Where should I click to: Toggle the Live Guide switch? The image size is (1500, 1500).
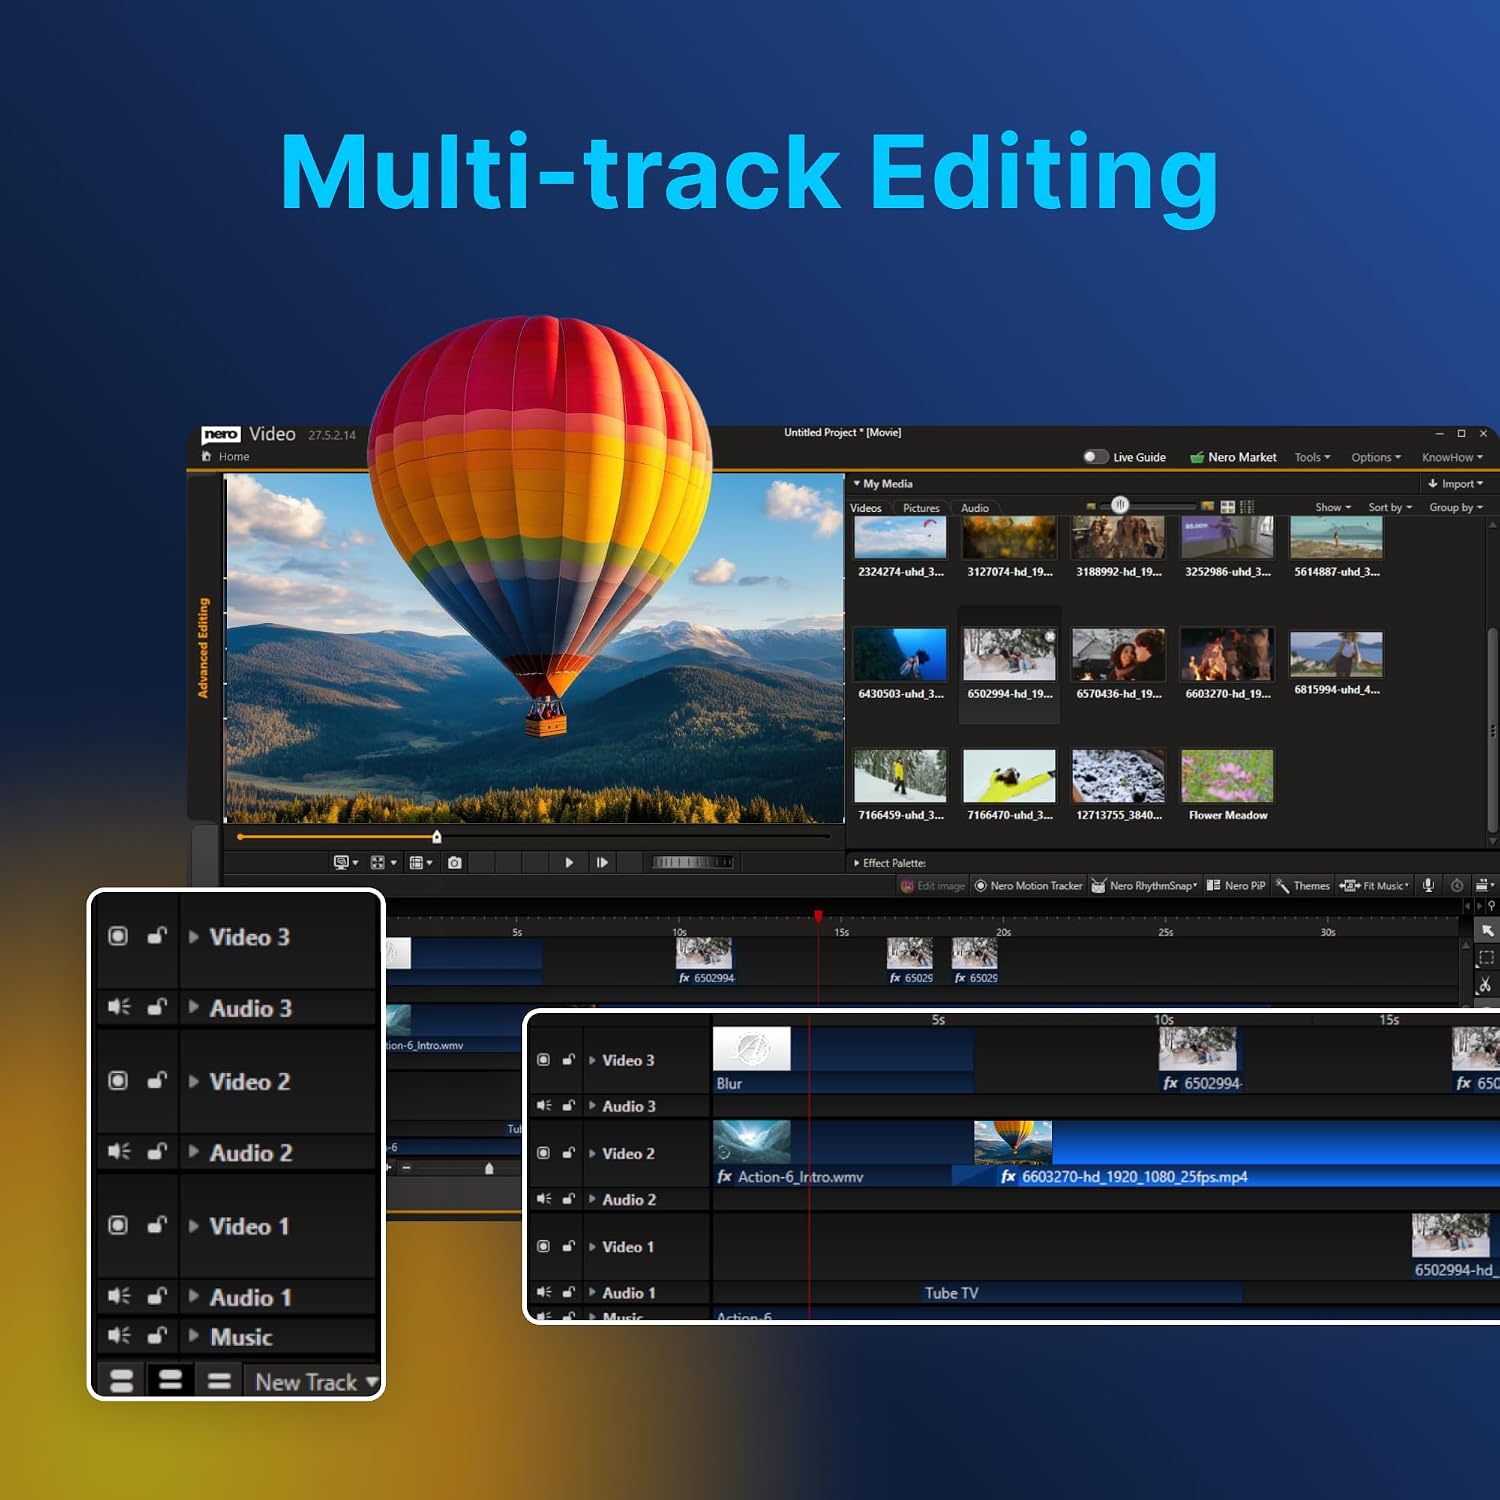tap(1096, 457)
